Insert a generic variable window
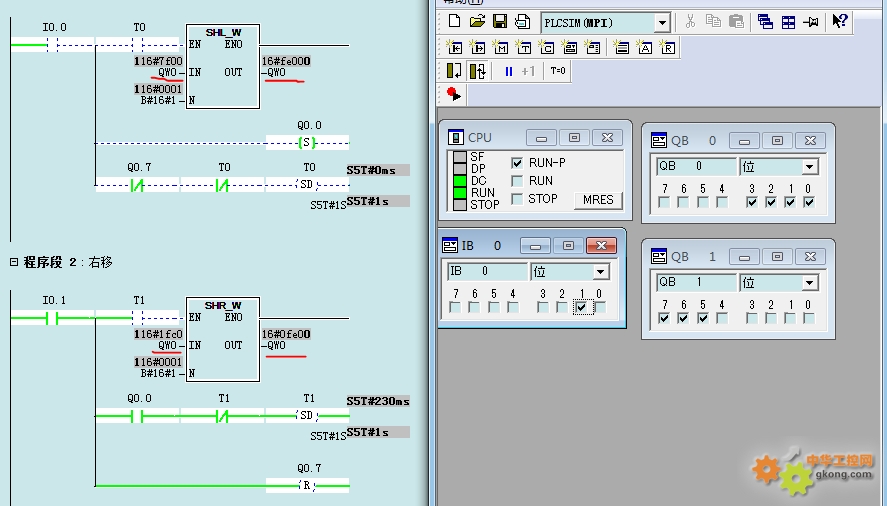This screenshot has width=887, height=506. click(570, 48)
